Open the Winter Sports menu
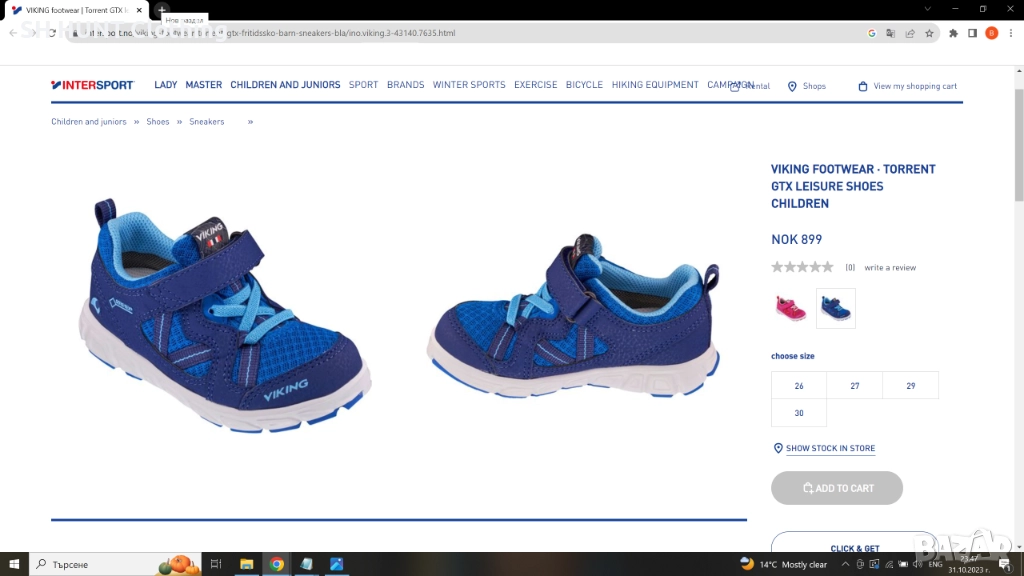 pos(469,85)
